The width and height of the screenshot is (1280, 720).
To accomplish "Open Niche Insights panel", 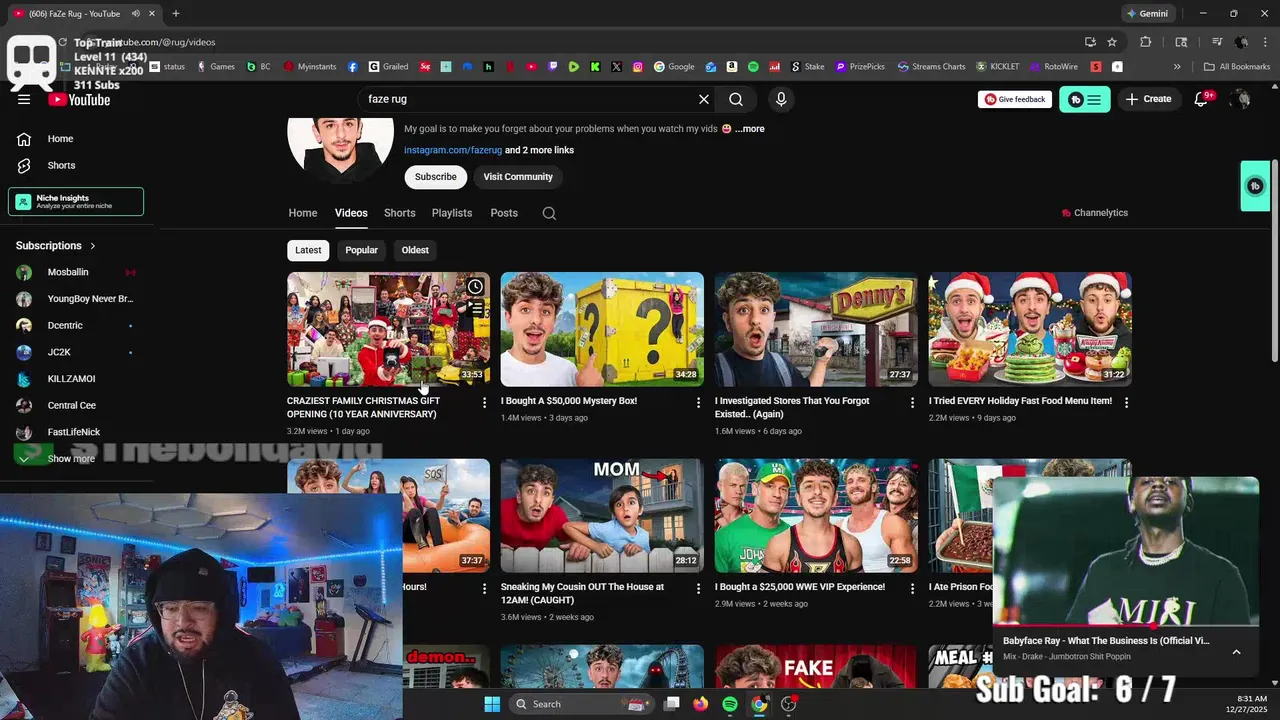I will tap(76, 201).
